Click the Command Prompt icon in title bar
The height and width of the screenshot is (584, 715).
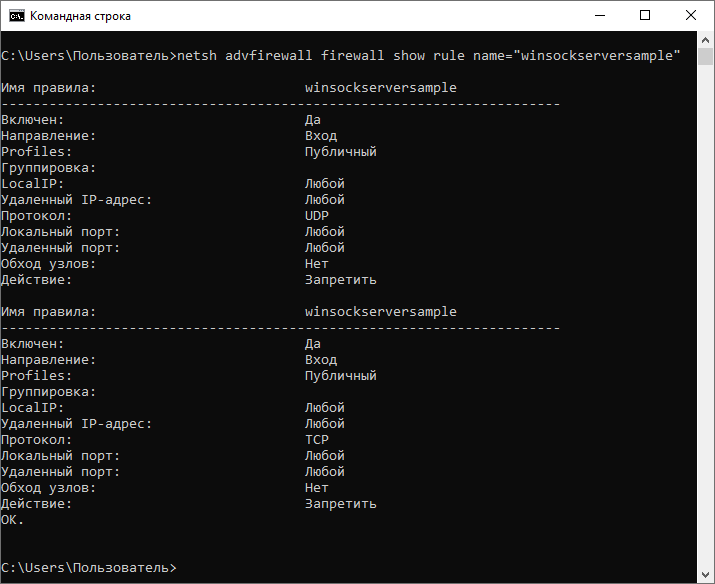point(16,16)
